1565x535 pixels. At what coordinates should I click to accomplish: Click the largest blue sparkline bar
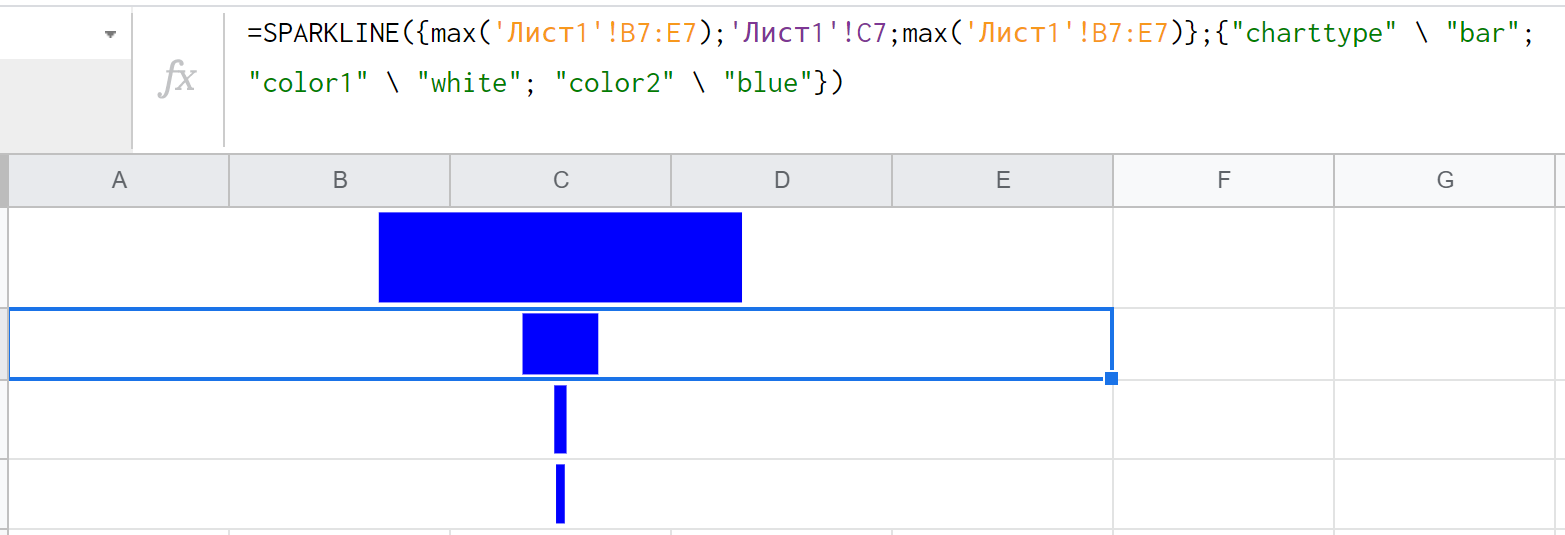[x=560, y=257]
